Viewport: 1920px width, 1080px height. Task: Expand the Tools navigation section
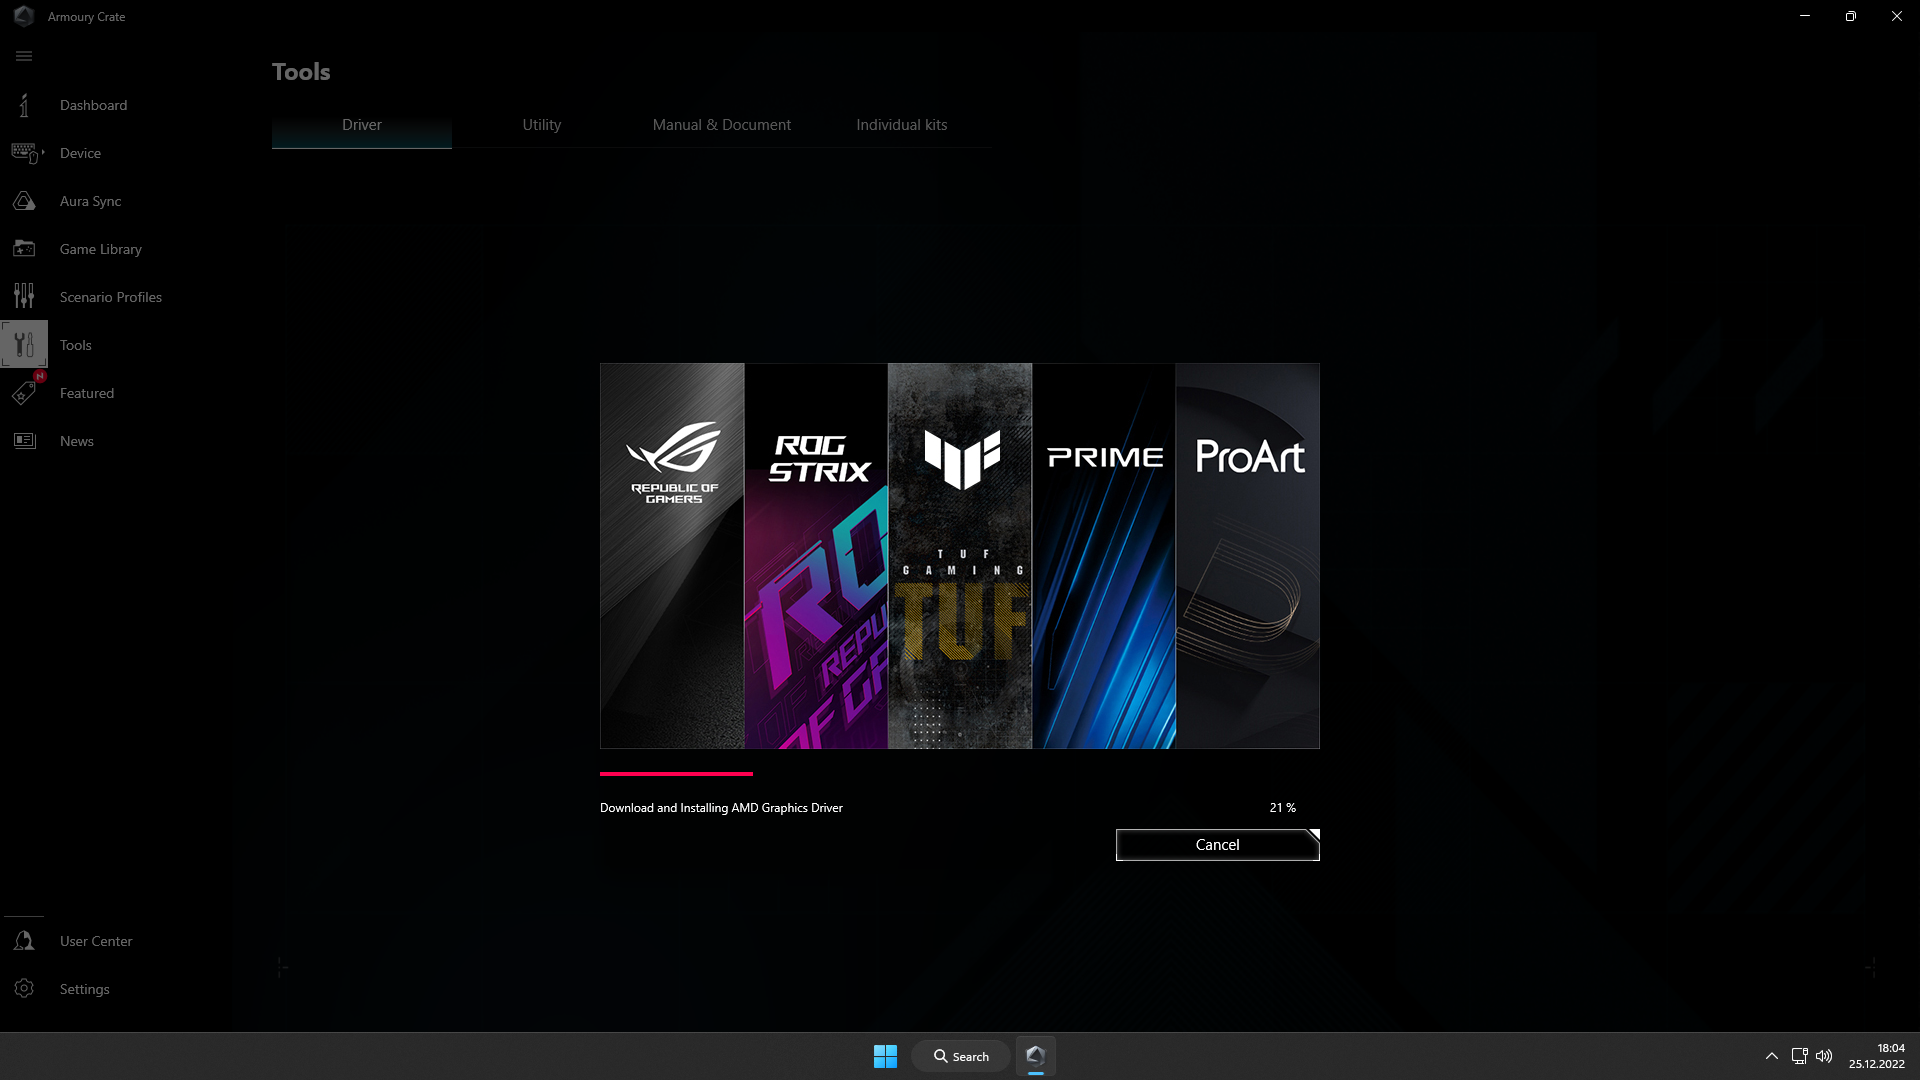click(x=75, y=344)
